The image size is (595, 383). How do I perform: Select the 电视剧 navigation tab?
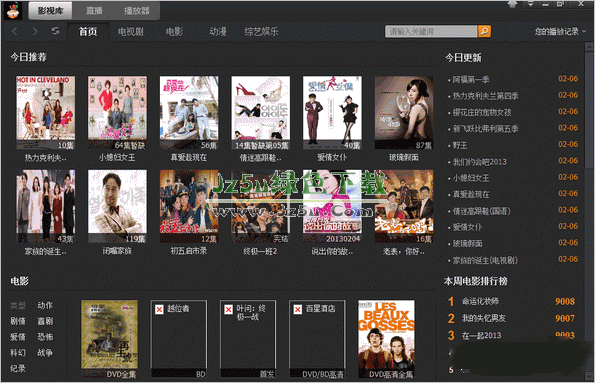[x=131, y=32]
